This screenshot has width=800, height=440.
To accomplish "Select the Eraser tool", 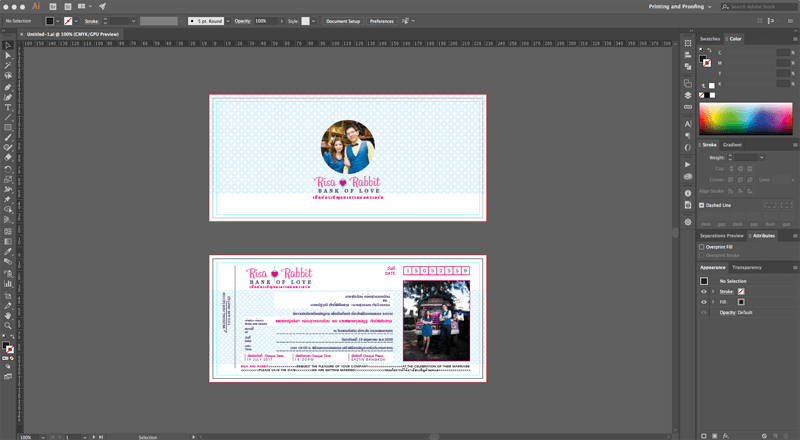I will pos(8,157).
